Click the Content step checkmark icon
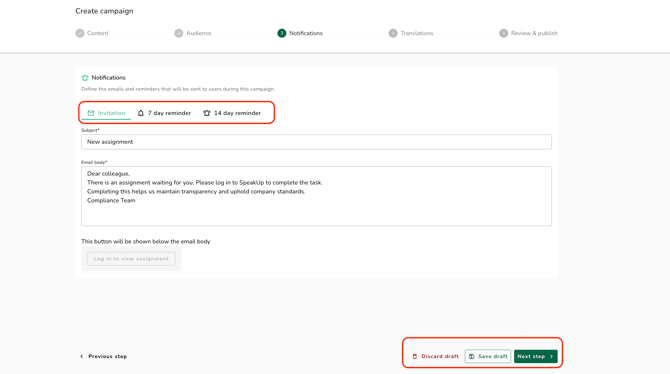The image size is (670, 374). click(x=80, y=33)
